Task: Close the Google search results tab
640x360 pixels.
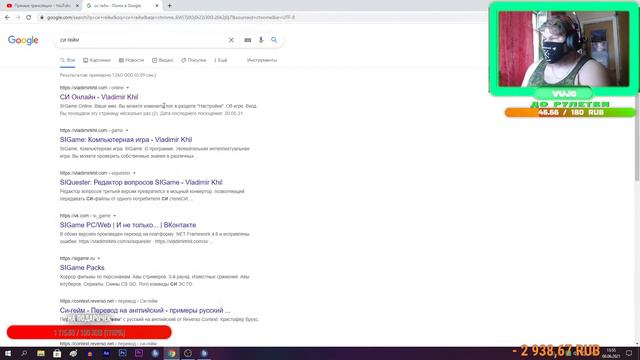Action: (x=157, y=6)
